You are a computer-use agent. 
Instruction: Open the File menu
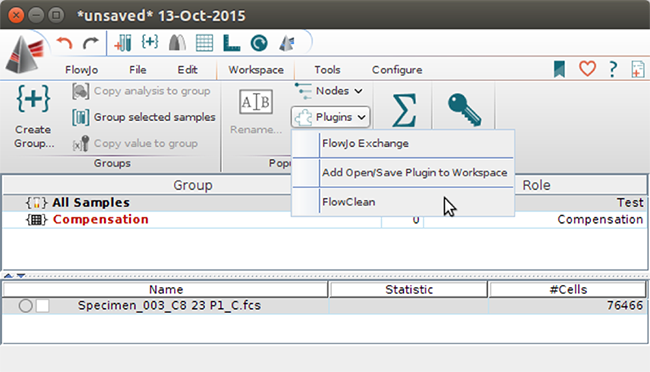pyautogui.click(x=138, y=70)
